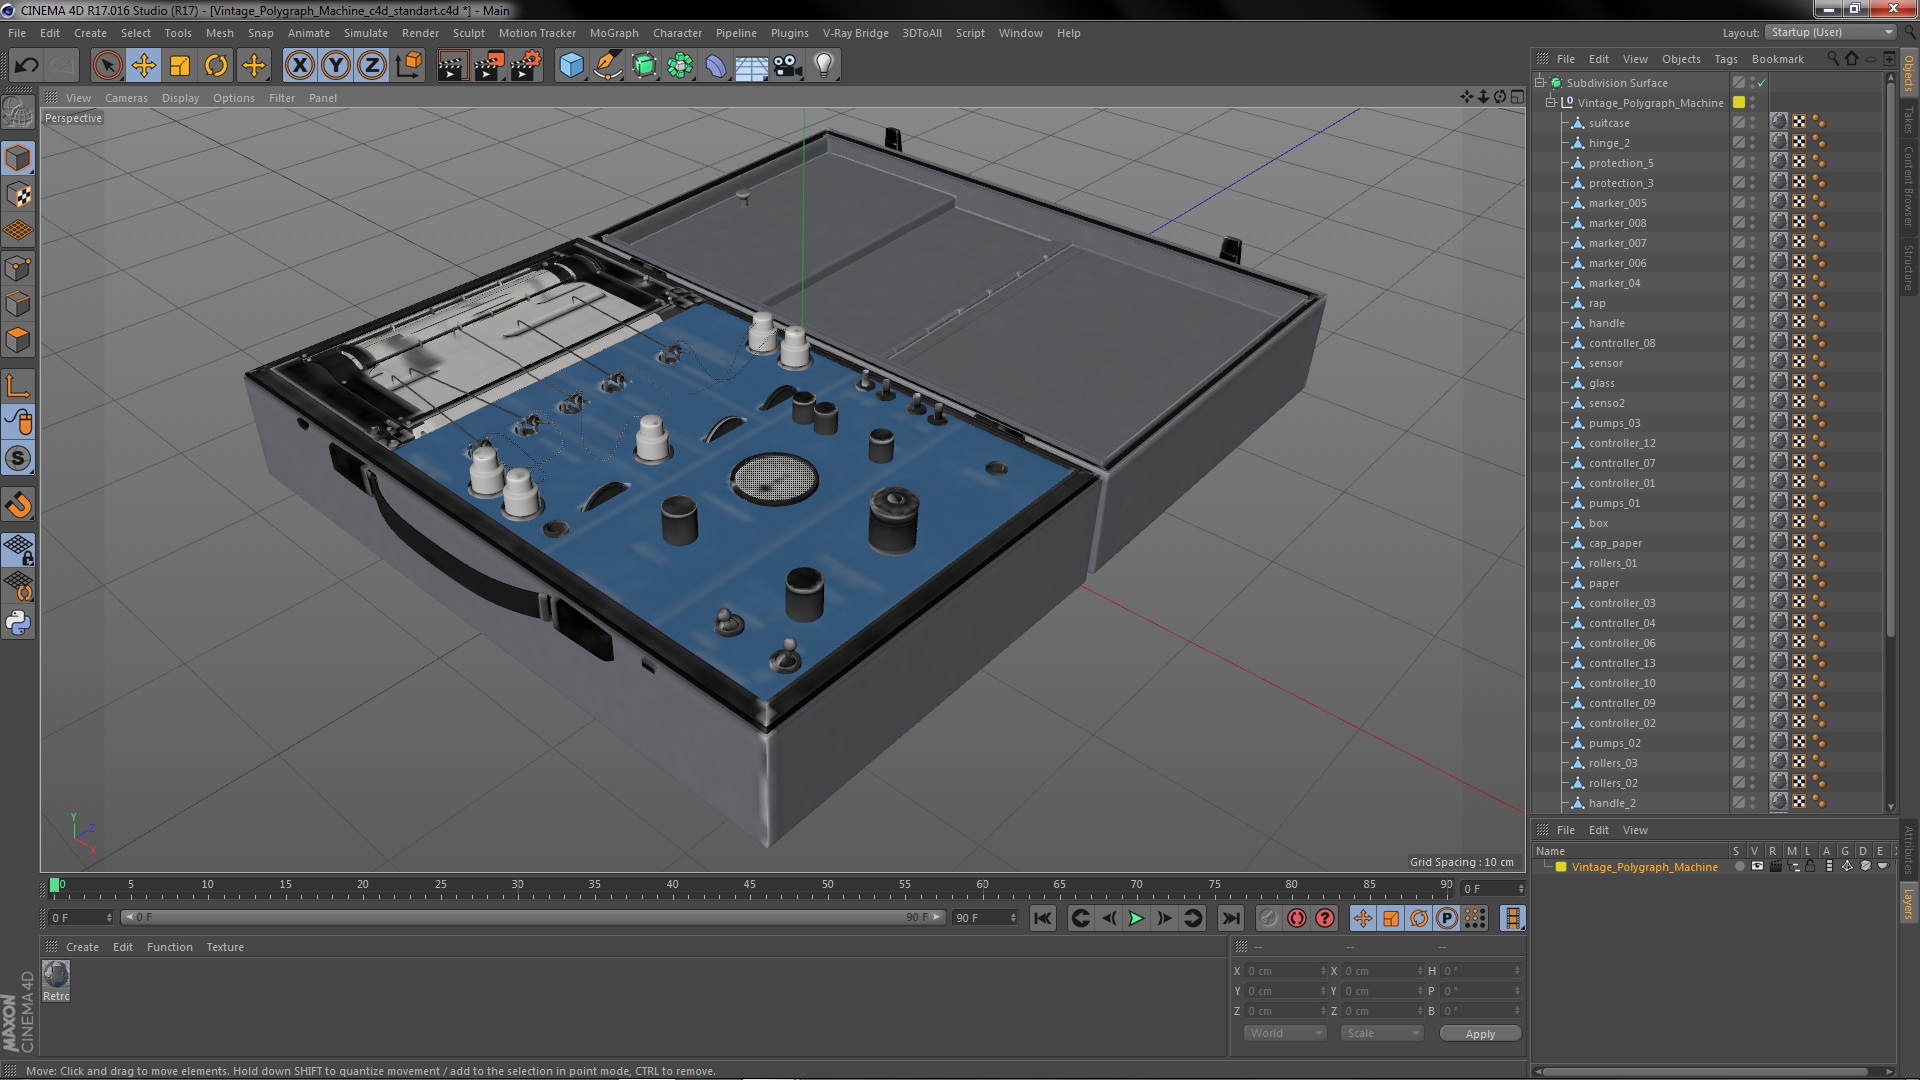Viewport: 1920px width, 1080px height.
Task: Click Render View clapperboard icon
Action: [x=452, y=66]
